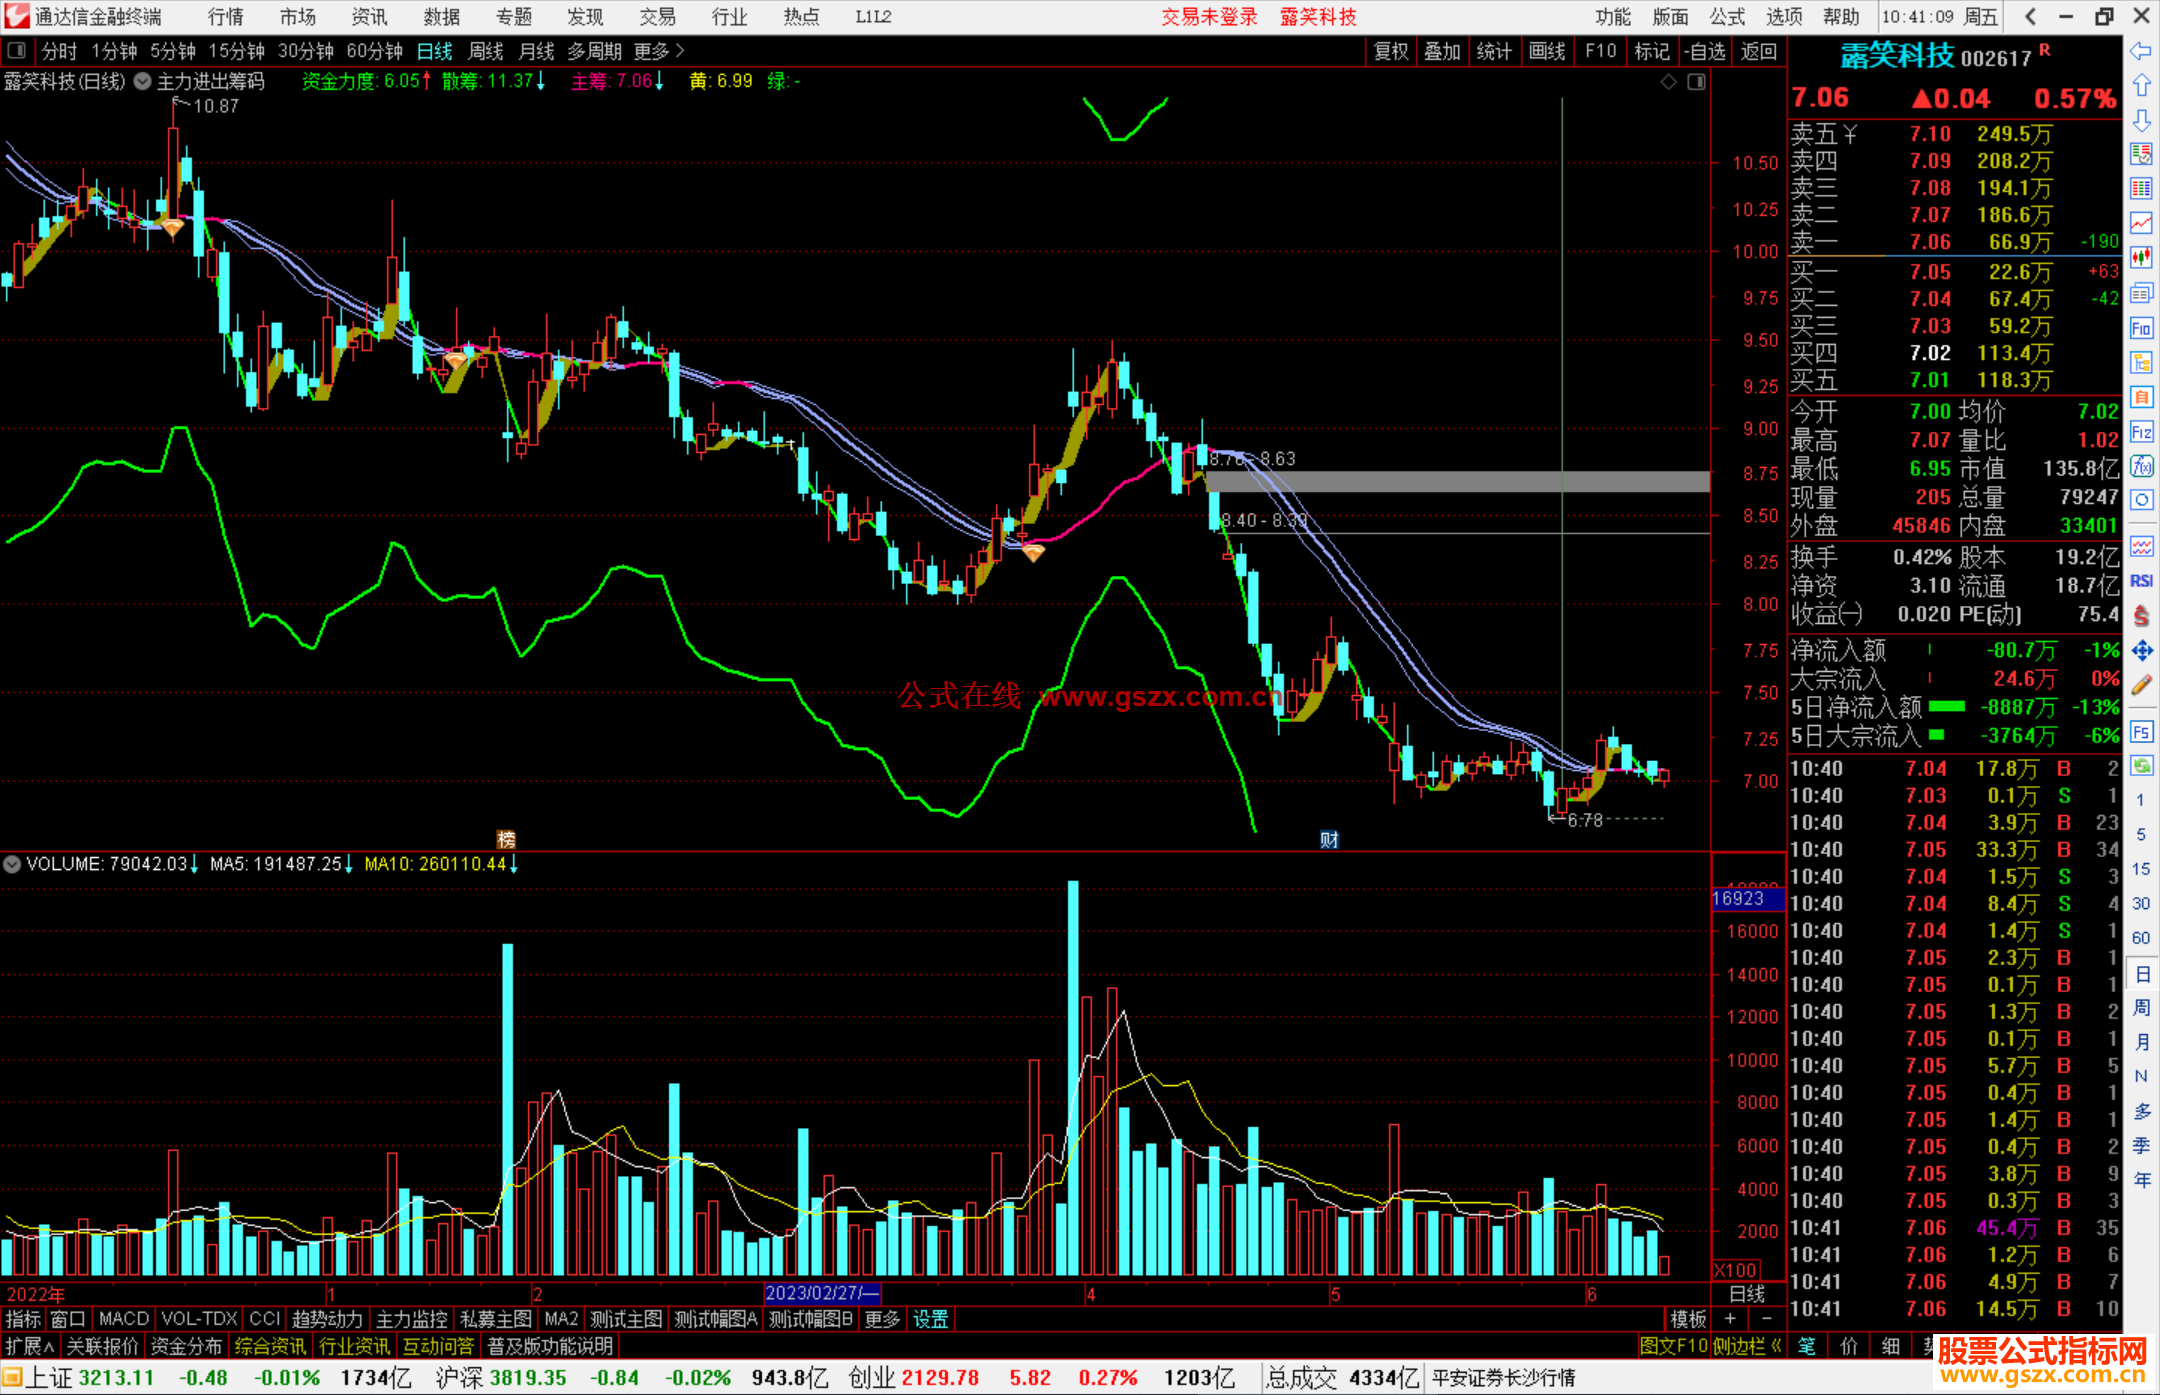Open the 主力进出筹码 indicator dropdown arrow
Screen dimensions: 2160x1395
(x=143, y=82)
